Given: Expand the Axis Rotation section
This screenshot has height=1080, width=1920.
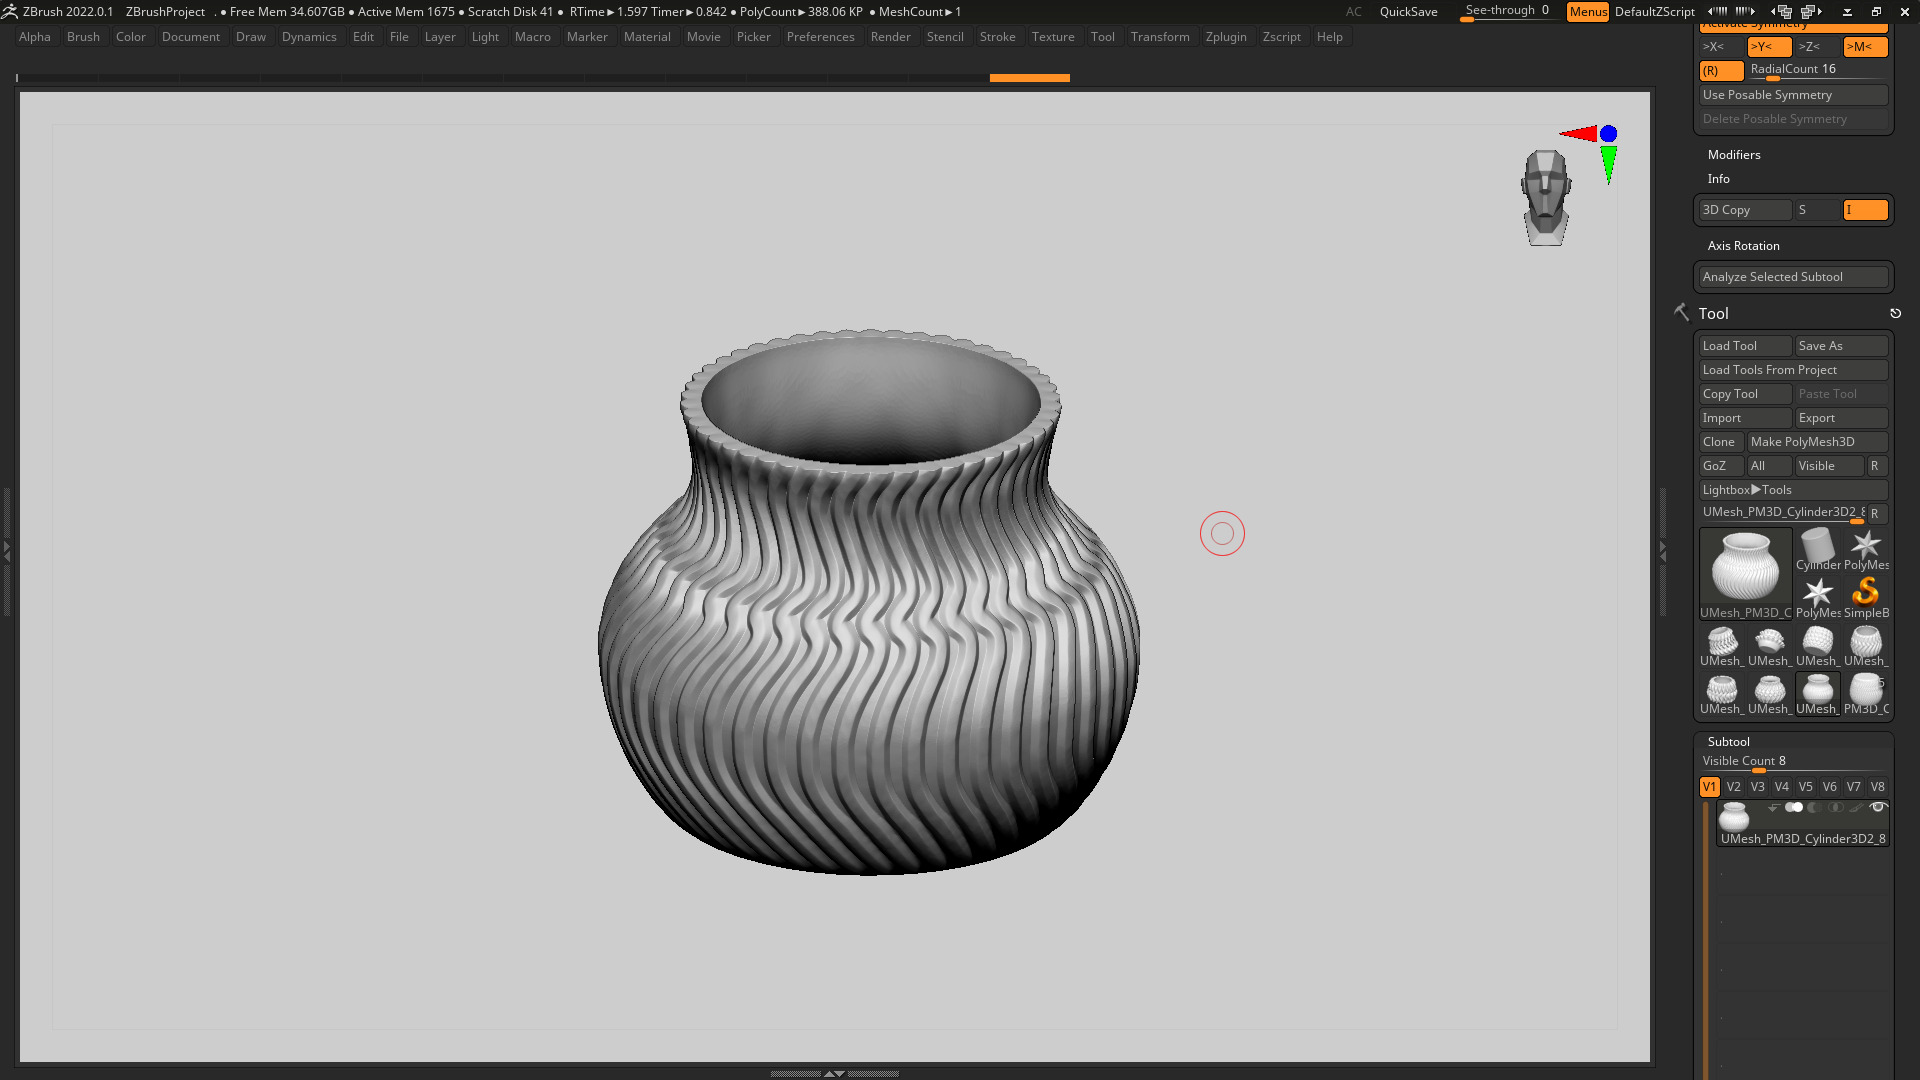Looking at the screenshot, I should coord(1743,246).
